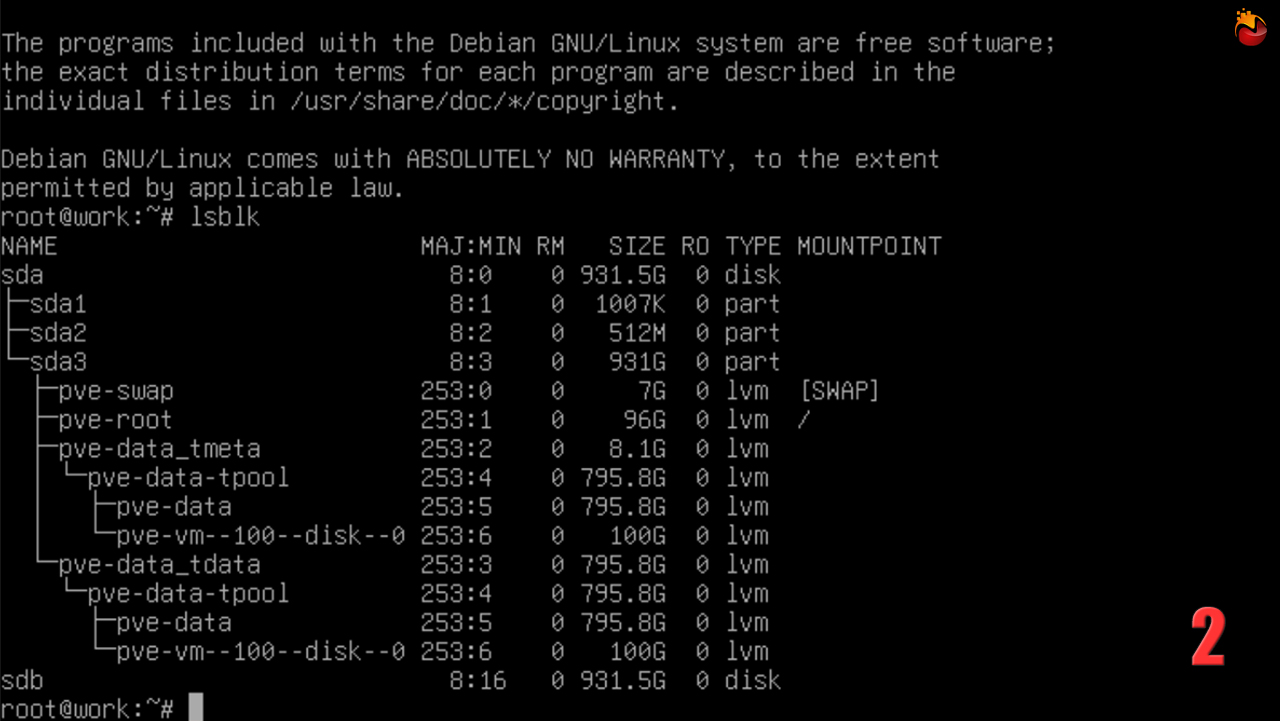Click the final root@work:~# prompt

pyautogui.click(x=88, y=709)
